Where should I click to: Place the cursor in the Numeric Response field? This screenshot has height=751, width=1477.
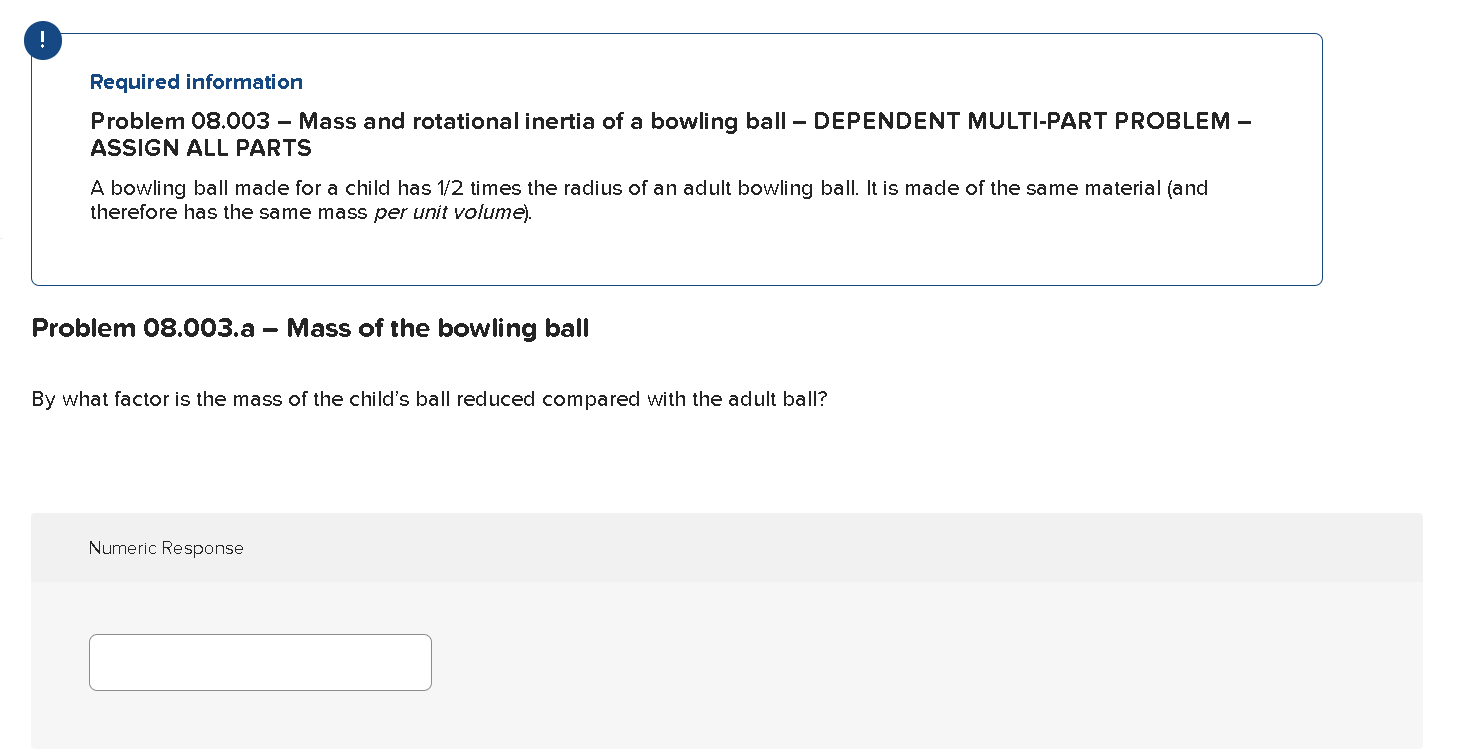(x=260, y=662)
